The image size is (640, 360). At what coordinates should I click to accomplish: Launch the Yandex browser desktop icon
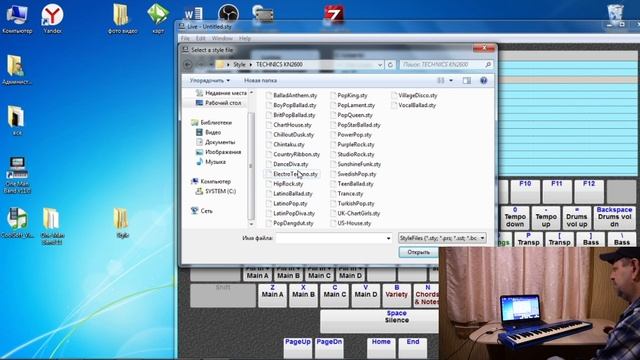point(52,18)
